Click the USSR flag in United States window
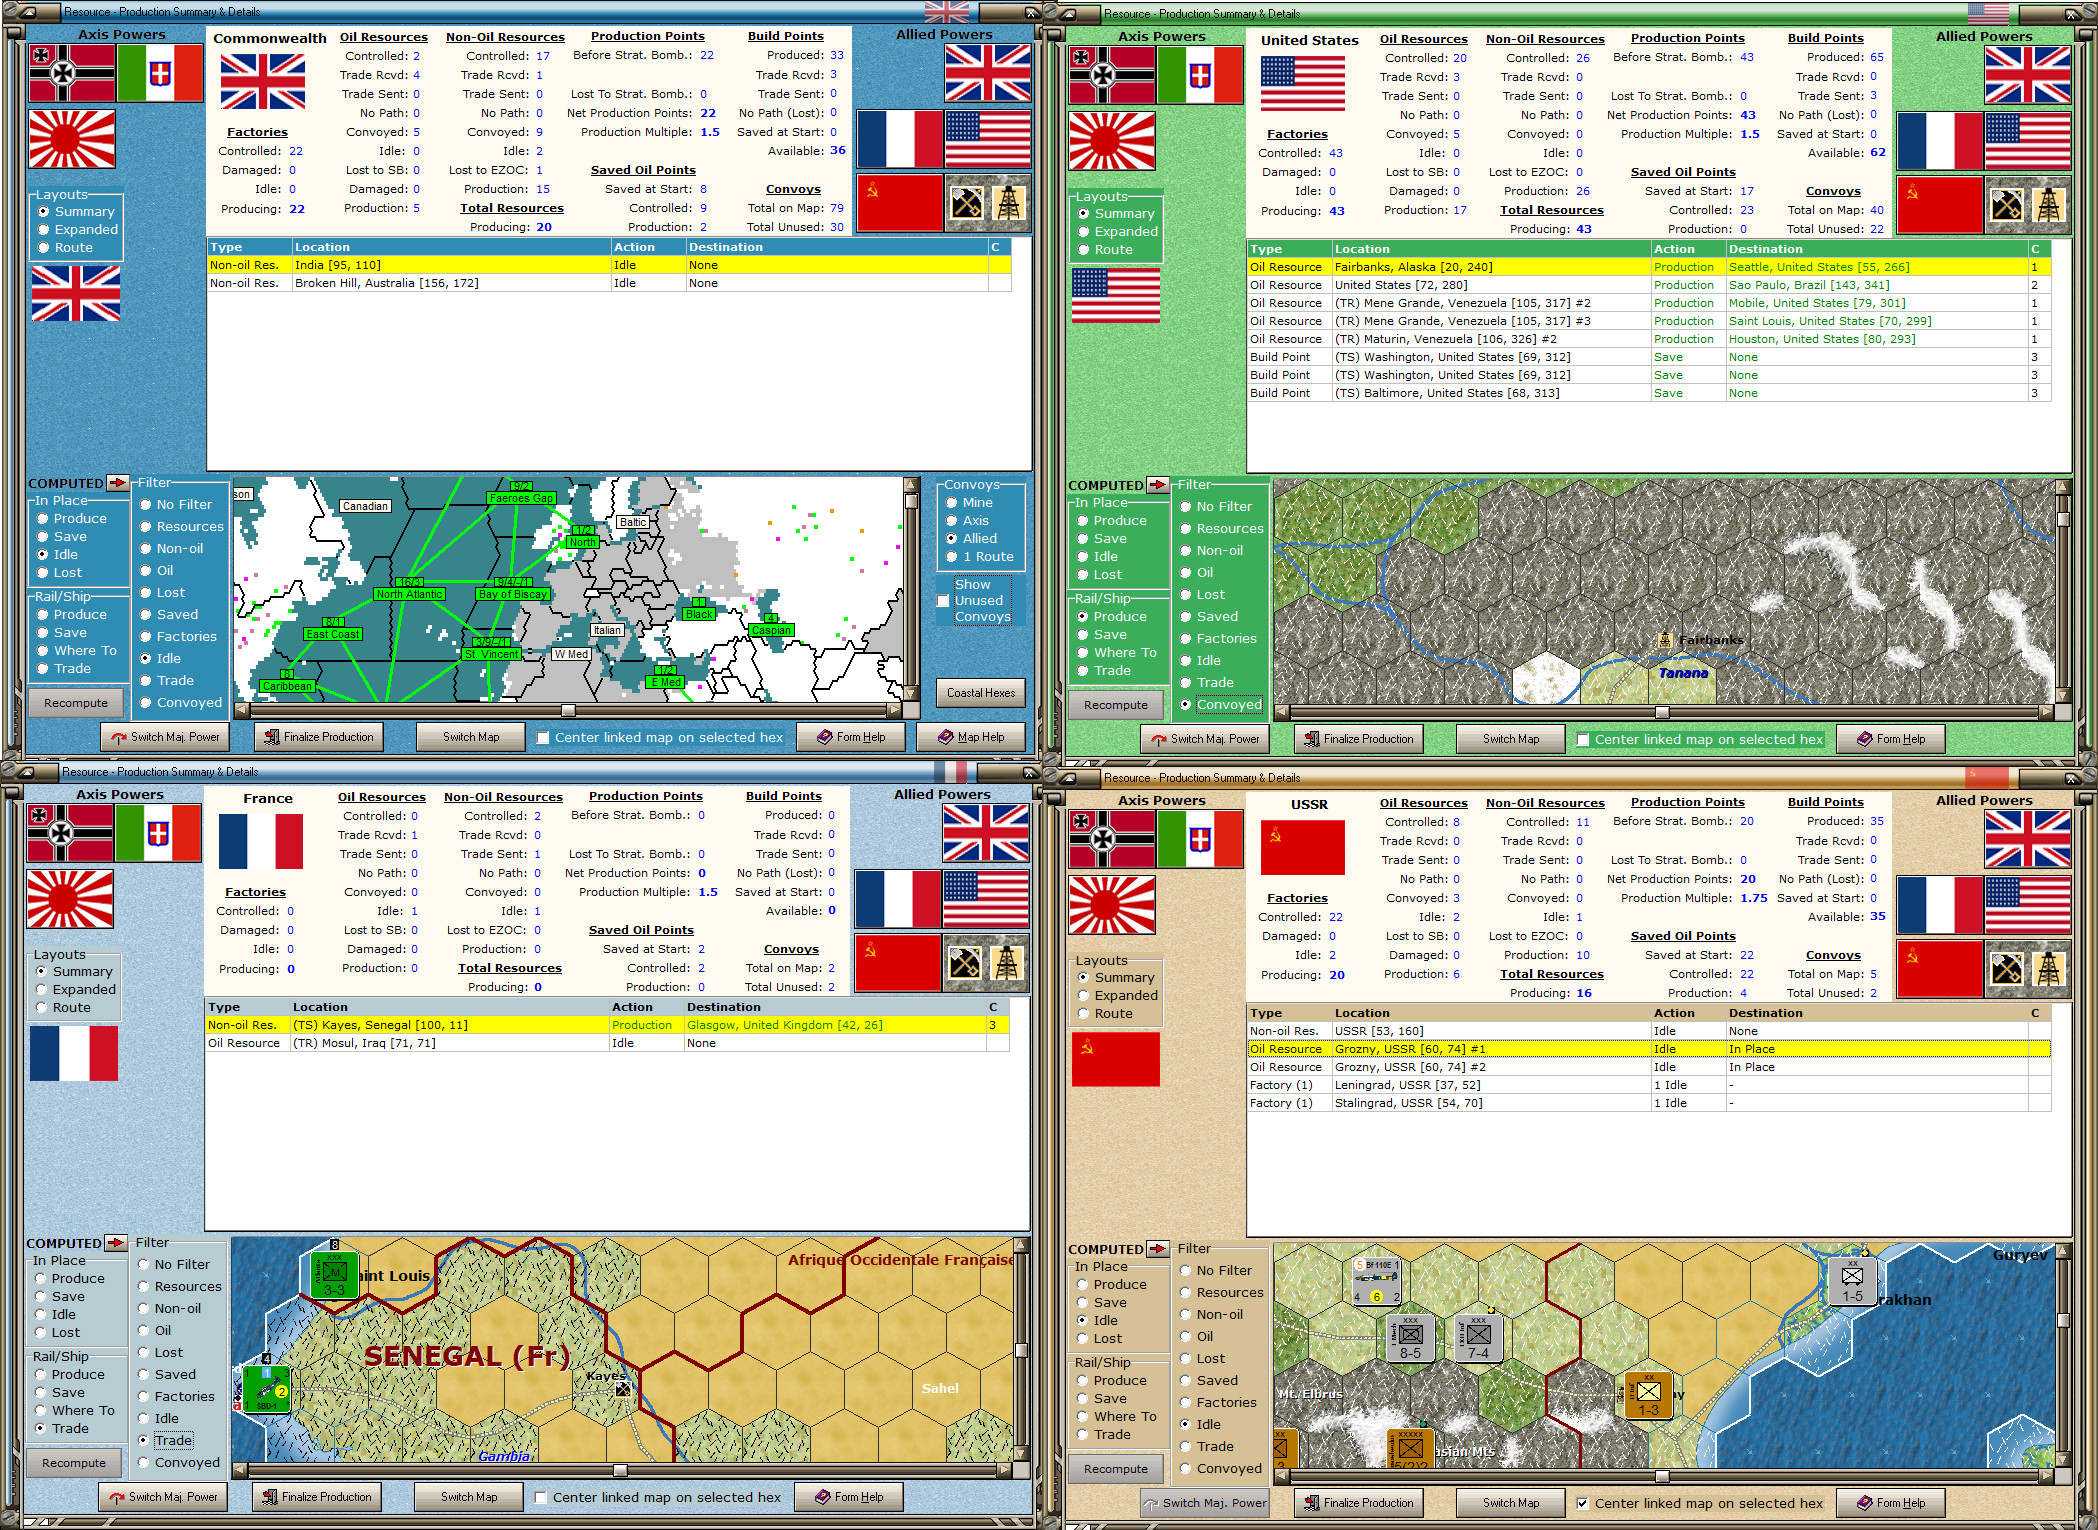2098x1530 pixels. point(1940,205)
